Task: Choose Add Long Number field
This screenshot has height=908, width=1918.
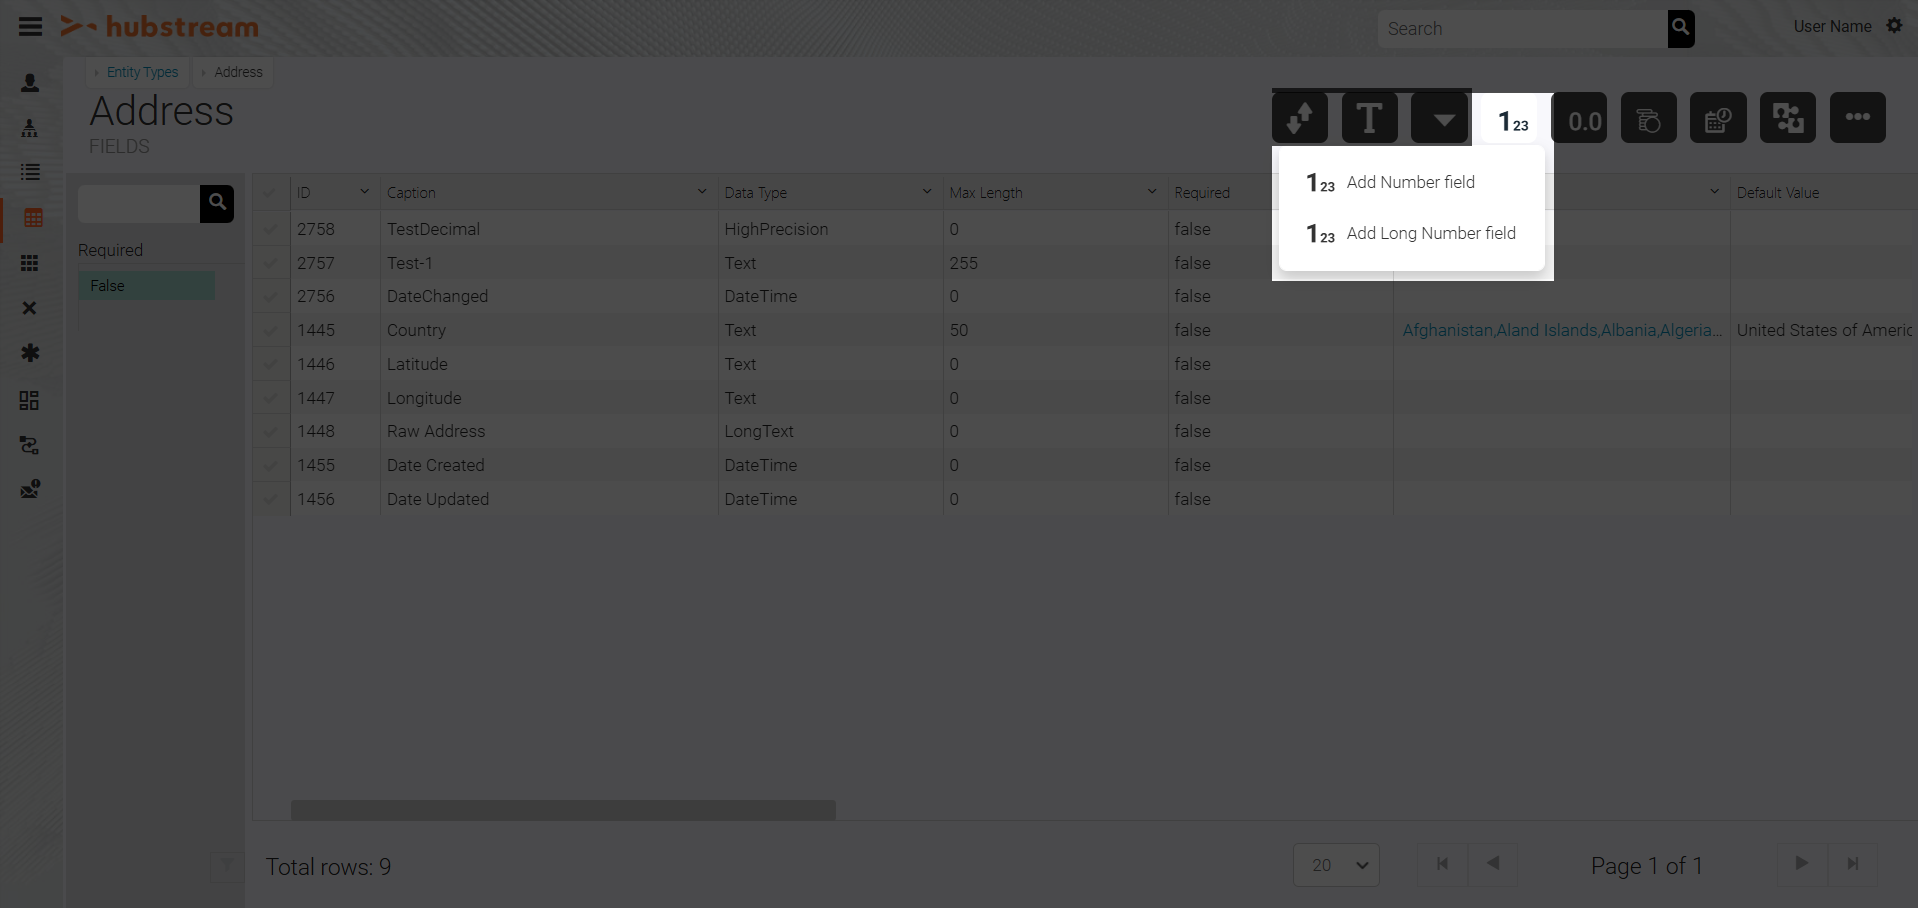Action: click(x=1430, y=233)
